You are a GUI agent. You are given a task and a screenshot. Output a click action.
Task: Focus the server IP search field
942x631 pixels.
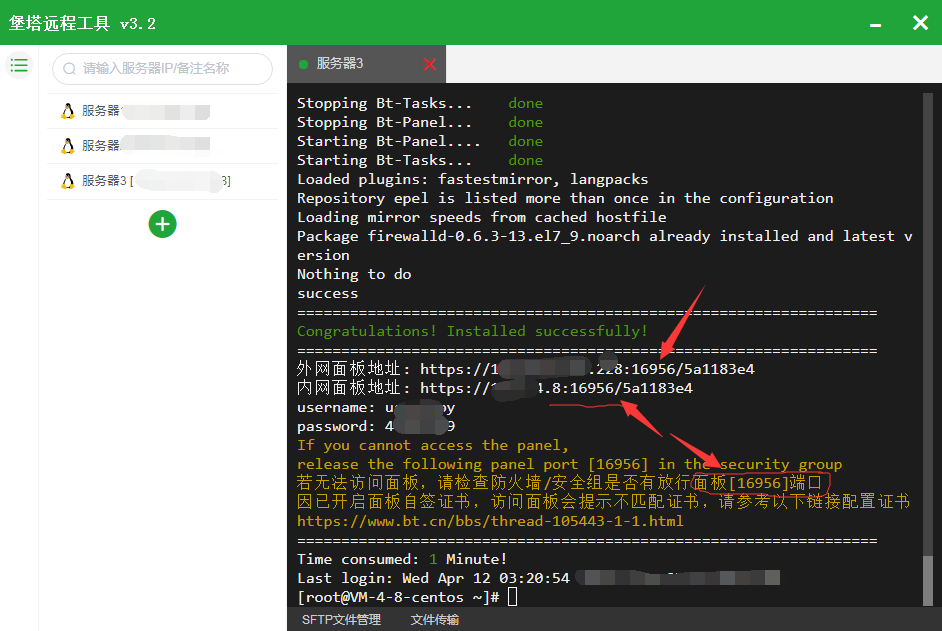coord(162,69)
